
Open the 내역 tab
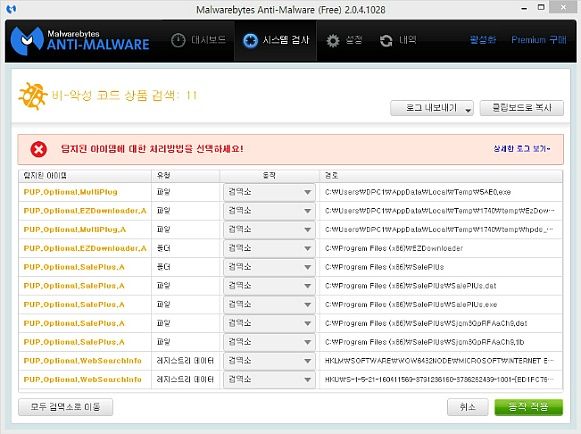pos(398,40)
